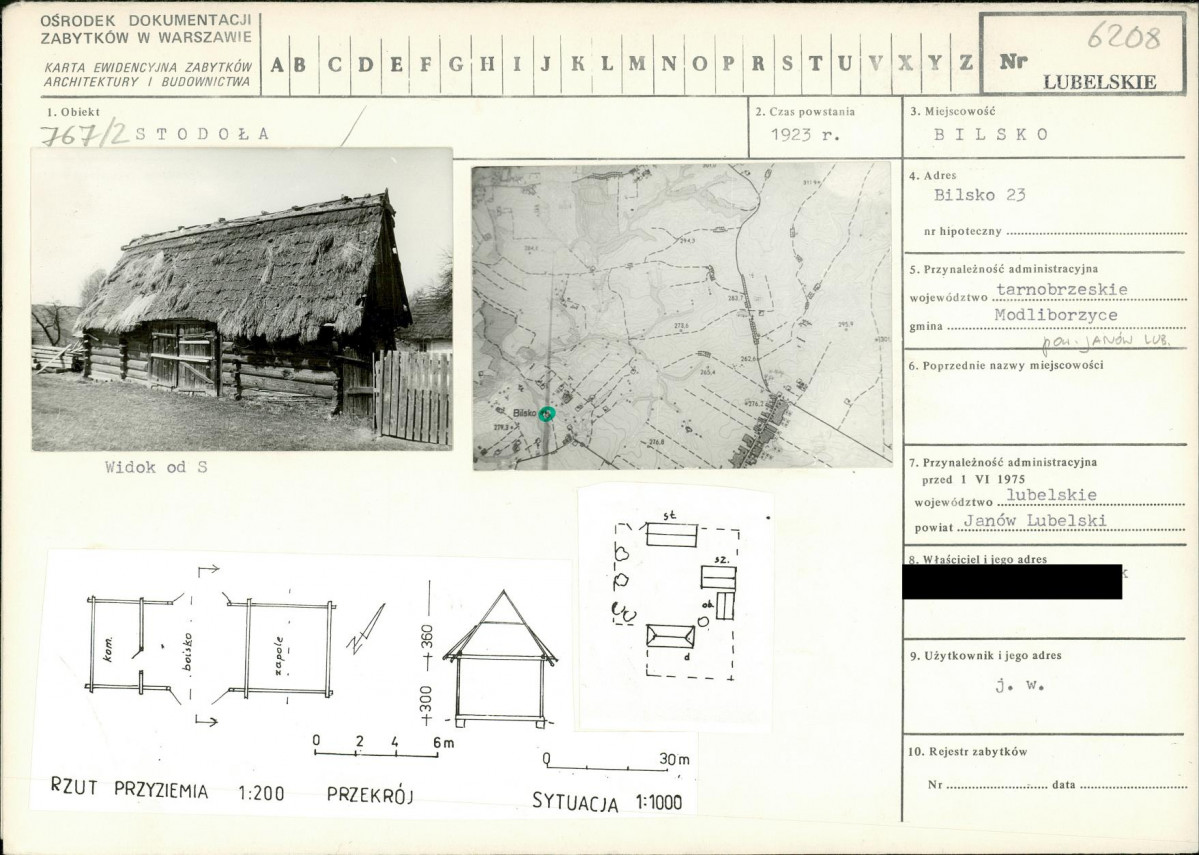Click the 'nr hipoteczny' dotted field
Viewport: 1199px width, 855px height.
[1097, 232]
